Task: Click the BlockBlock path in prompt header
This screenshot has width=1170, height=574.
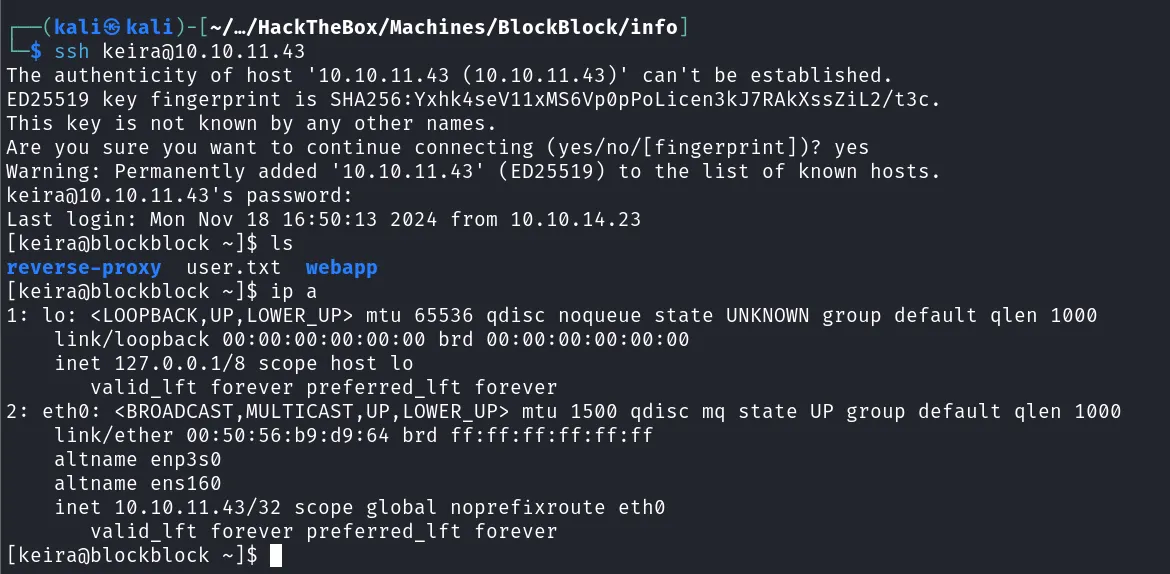Action: coord(570,28)
